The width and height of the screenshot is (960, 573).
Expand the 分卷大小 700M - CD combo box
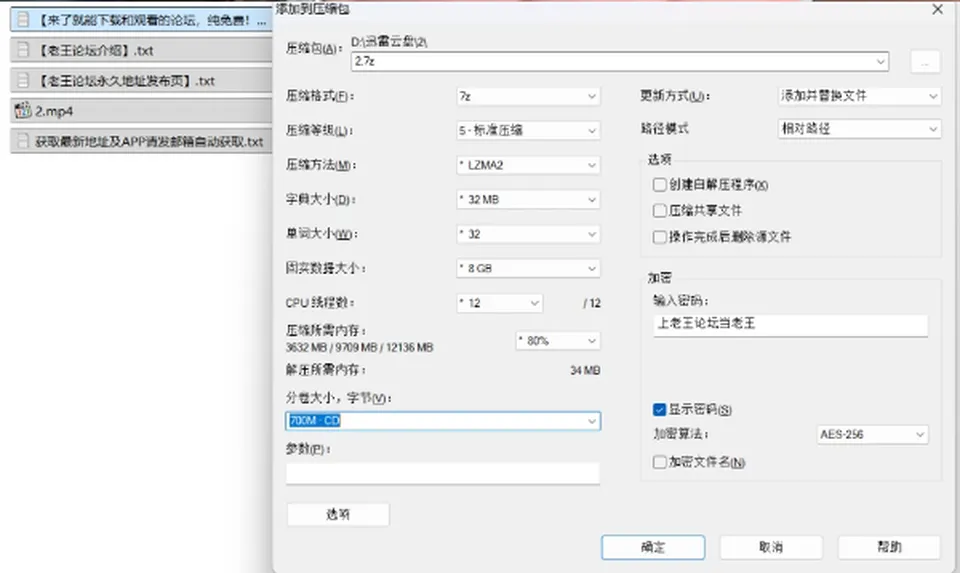click(443, 421)
